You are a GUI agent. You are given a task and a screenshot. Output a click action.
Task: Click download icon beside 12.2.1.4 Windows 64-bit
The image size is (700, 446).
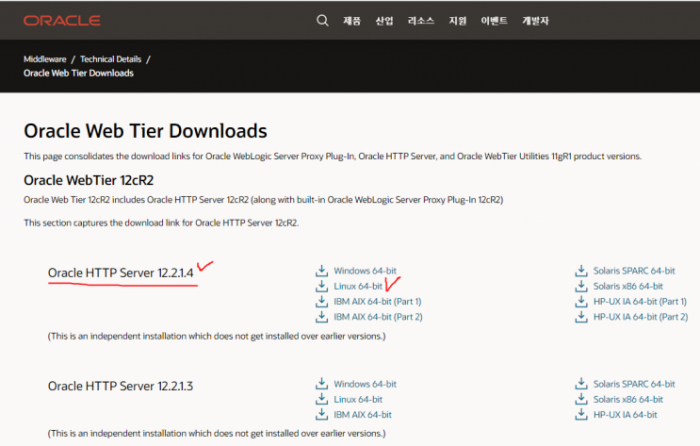tap(321, 271)
